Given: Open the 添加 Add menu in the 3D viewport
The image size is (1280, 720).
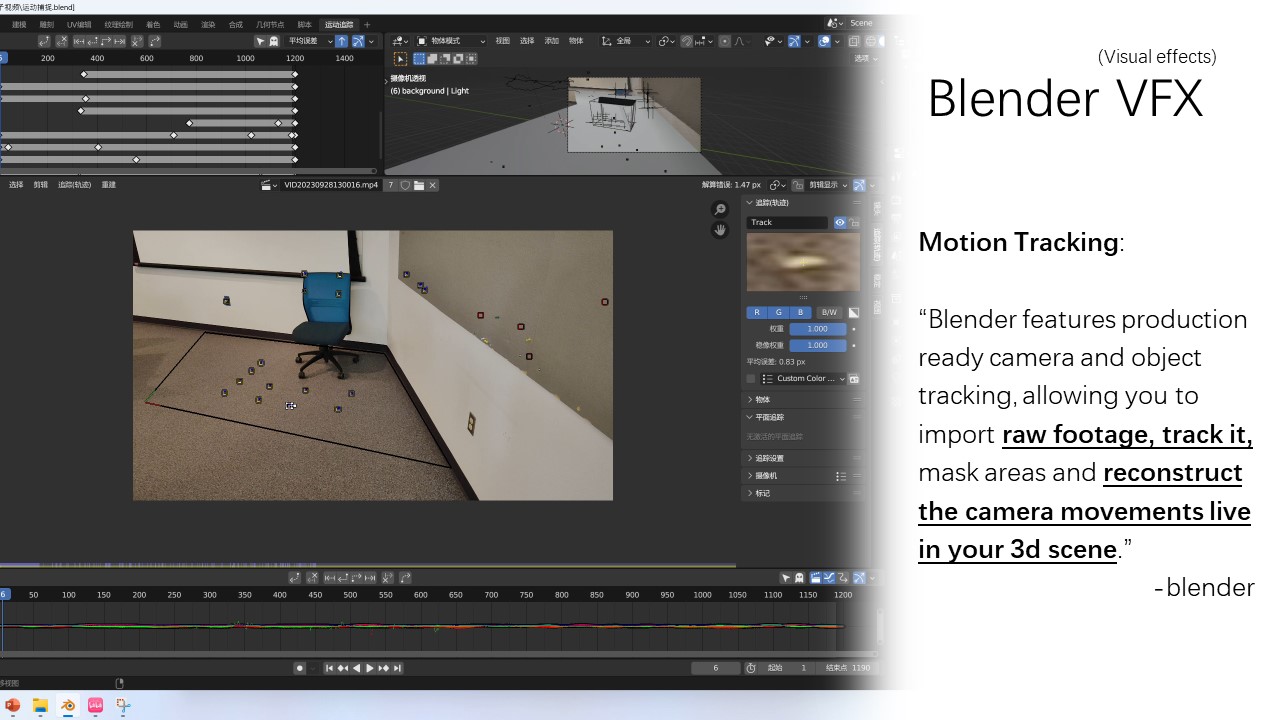Looking at the screenshot, I should (x=552, y=41).
